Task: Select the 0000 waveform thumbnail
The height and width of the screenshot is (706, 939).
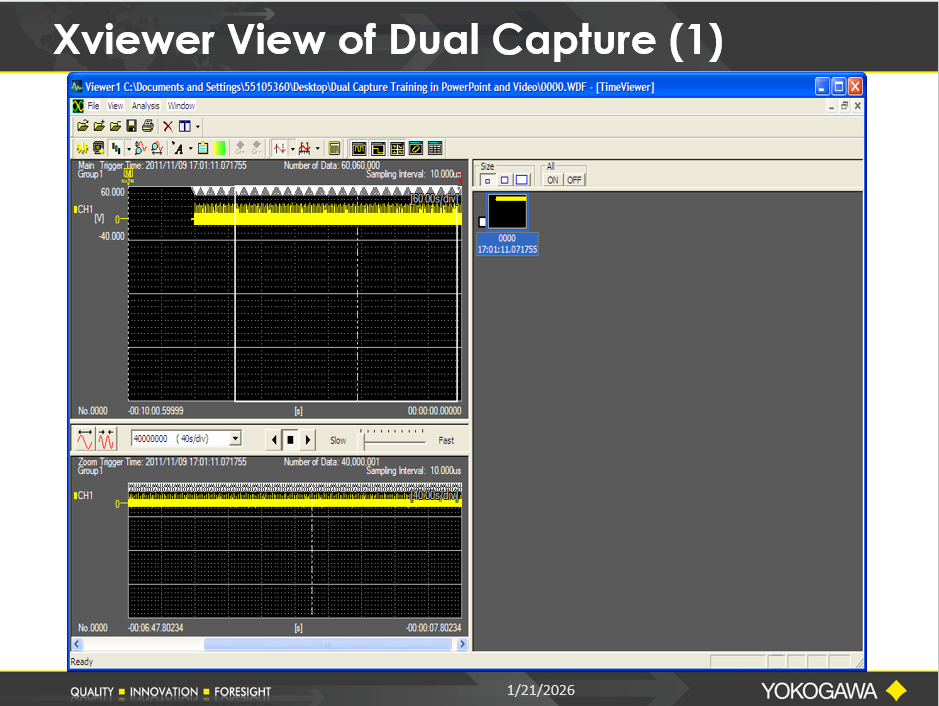Action: coord(508,212)
